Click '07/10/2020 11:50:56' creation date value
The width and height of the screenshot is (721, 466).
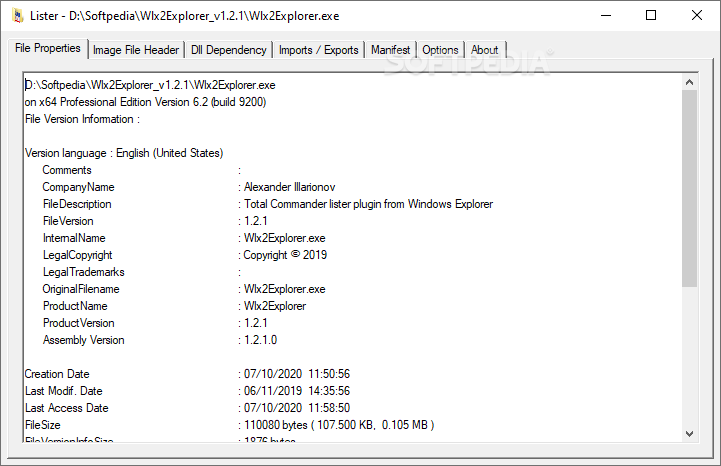click(297, 374)
